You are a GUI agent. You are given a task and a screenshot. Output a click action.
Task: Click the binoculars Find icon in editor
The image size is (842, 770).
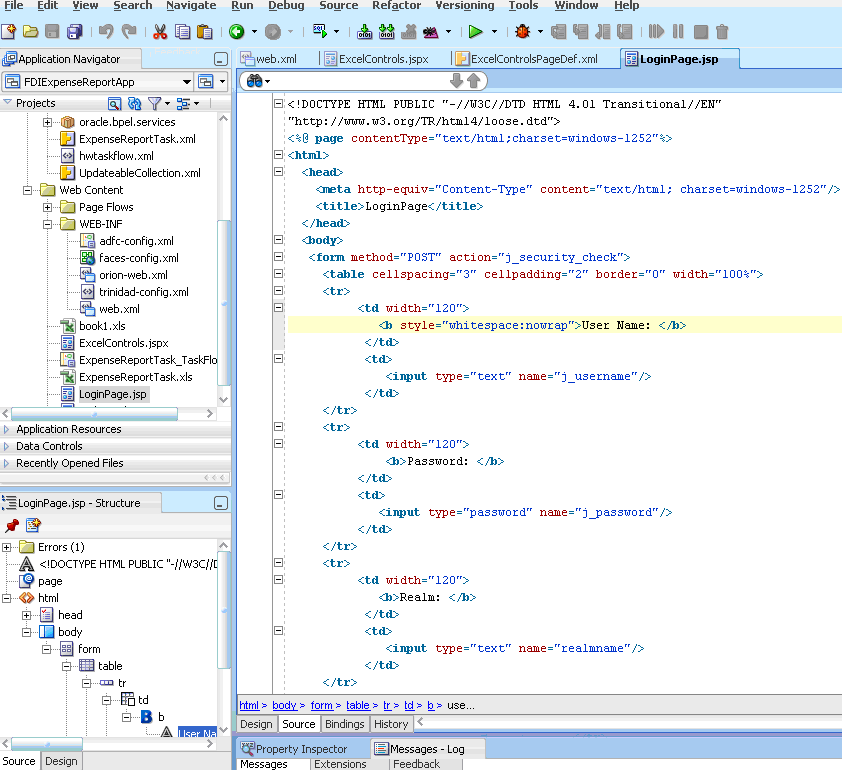254,81
